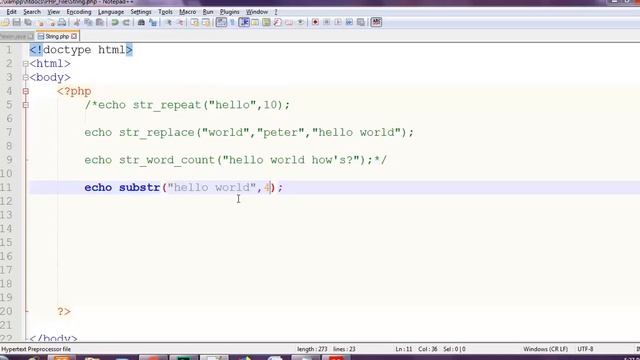Open the Language menu
This screenshot has height=360, width=640.
111,12
